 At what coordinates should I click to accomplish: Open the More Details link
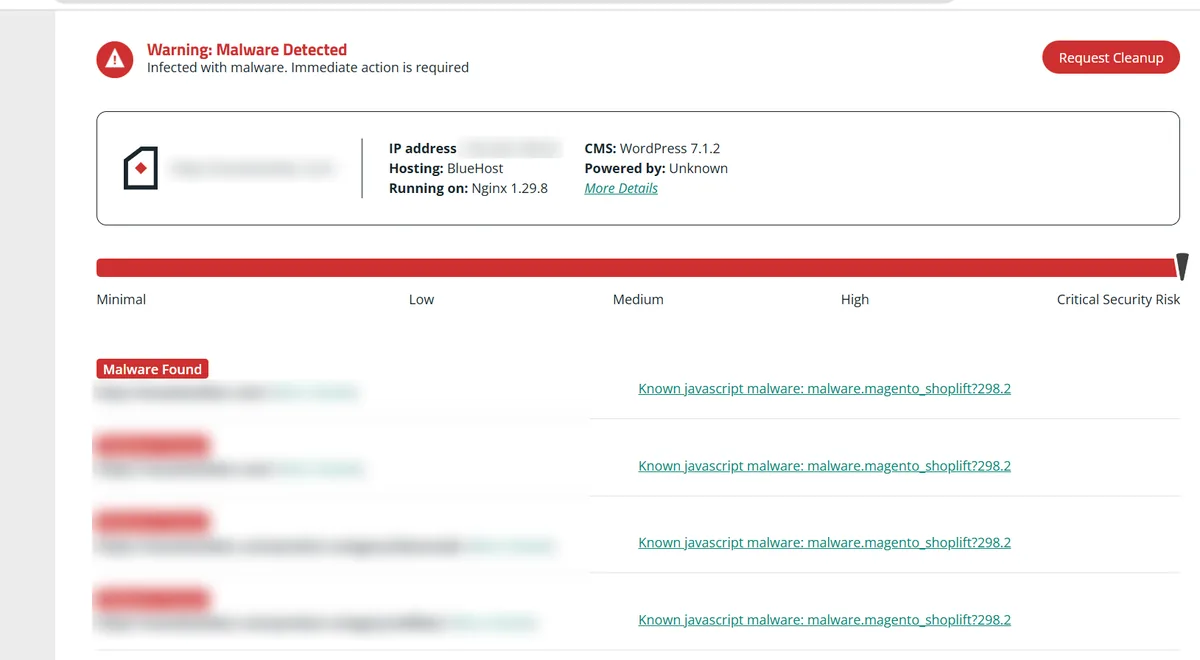click(x=621, y=188)
